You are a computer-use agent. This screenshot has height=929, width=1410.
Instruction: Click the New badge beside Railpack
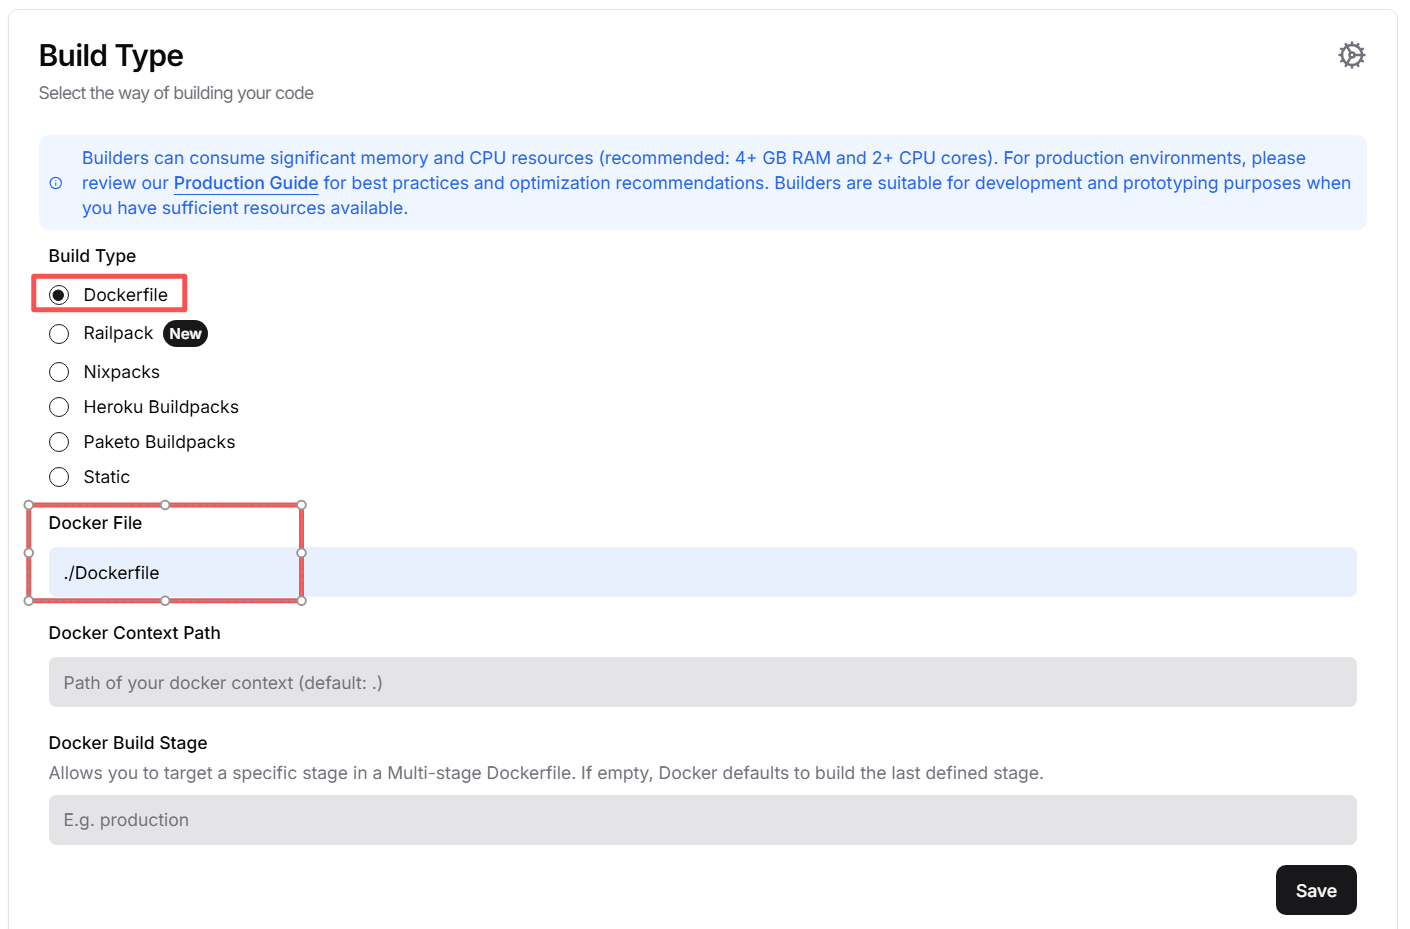click(x=185, y=334)
